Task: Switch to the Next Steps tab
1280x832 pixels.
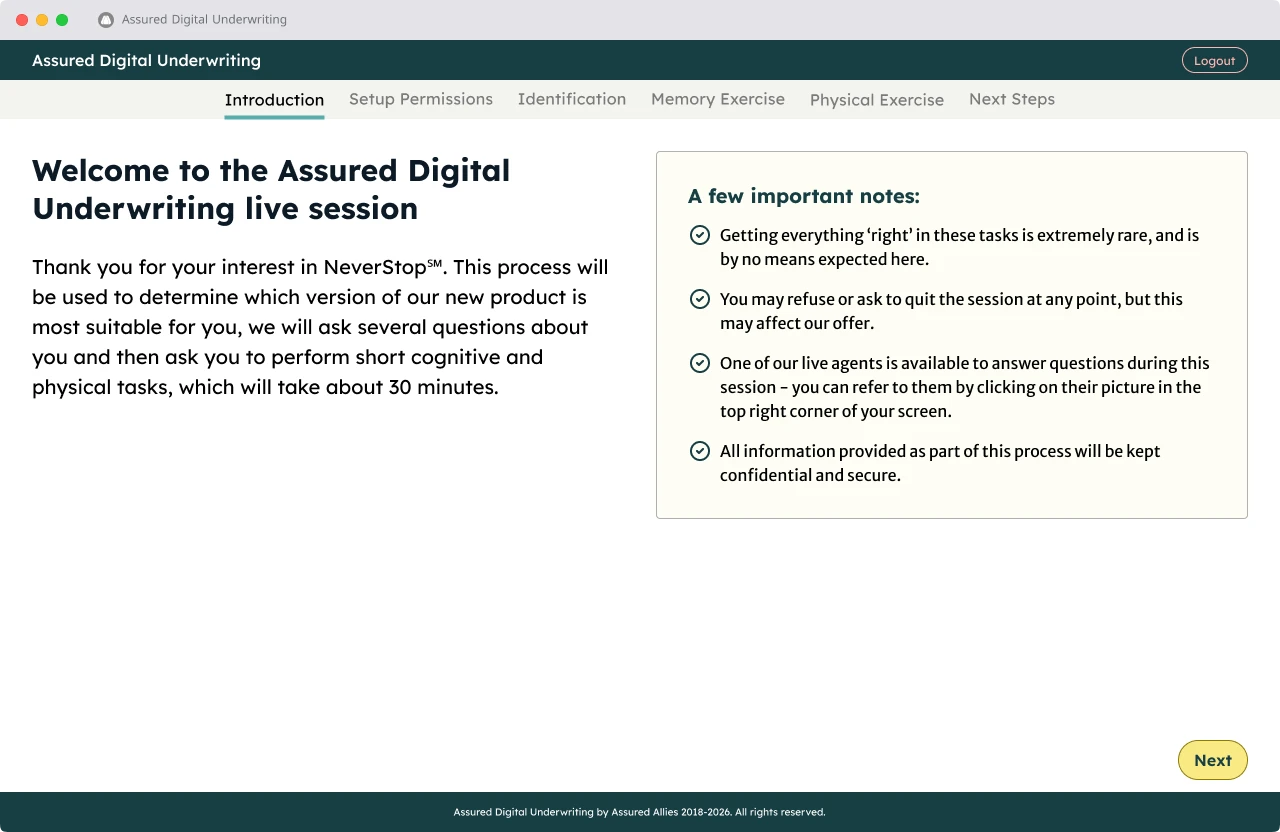Action: (1012, 99)
